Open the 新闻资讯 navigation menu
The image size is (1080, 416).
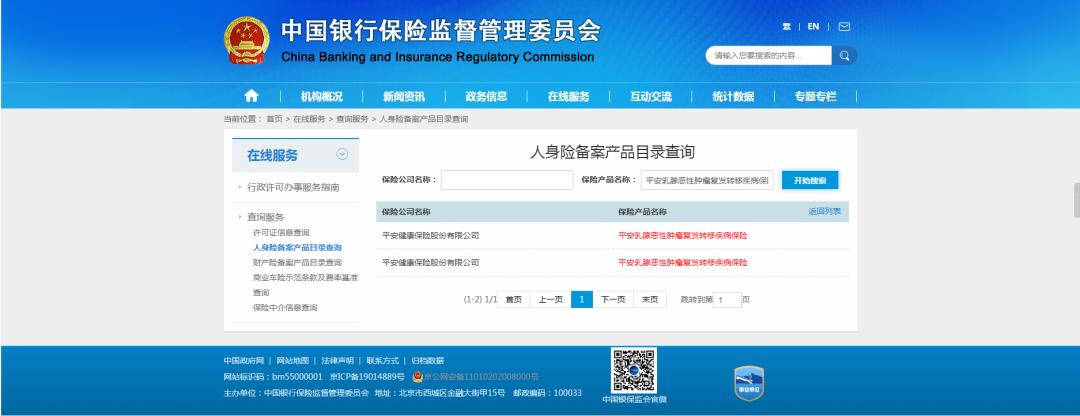pos(403,96)
